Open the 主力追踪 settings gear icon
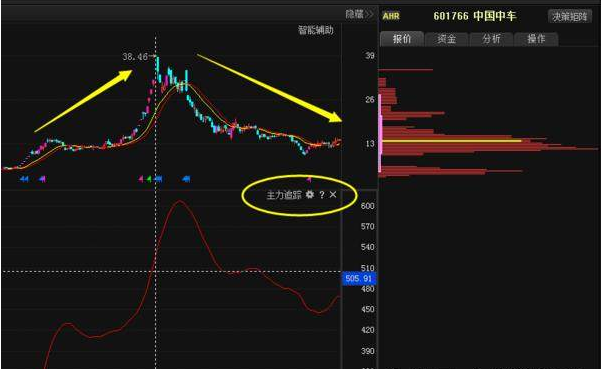 [x=309, y=195]
